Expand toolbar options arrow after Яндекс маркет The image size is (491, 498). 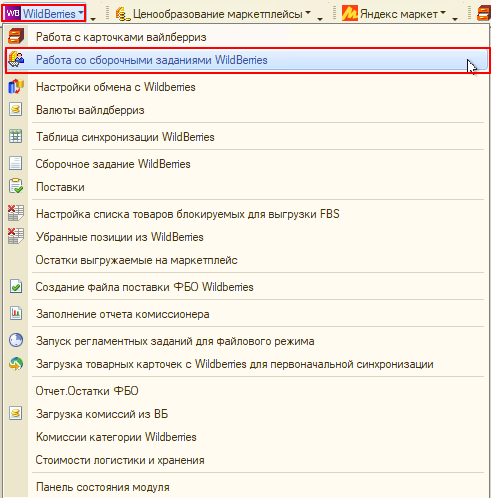[x=455, y=19]
